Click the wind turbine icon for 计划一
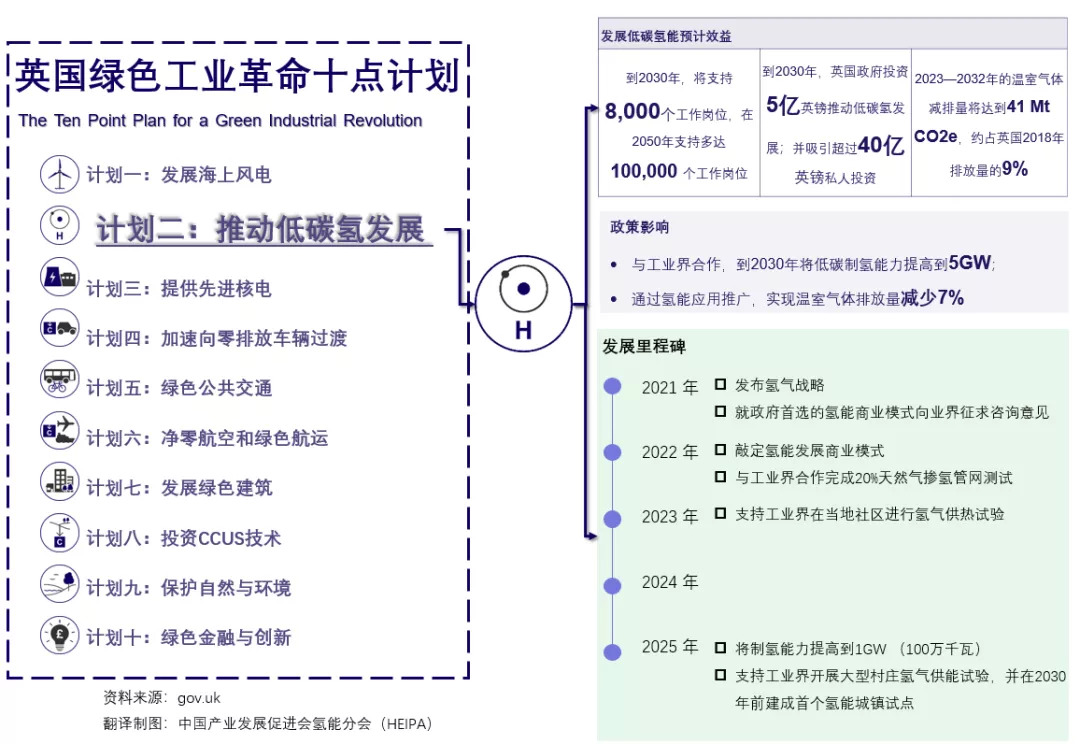Viewport: 1080px width, 744px height. point(59,174)
